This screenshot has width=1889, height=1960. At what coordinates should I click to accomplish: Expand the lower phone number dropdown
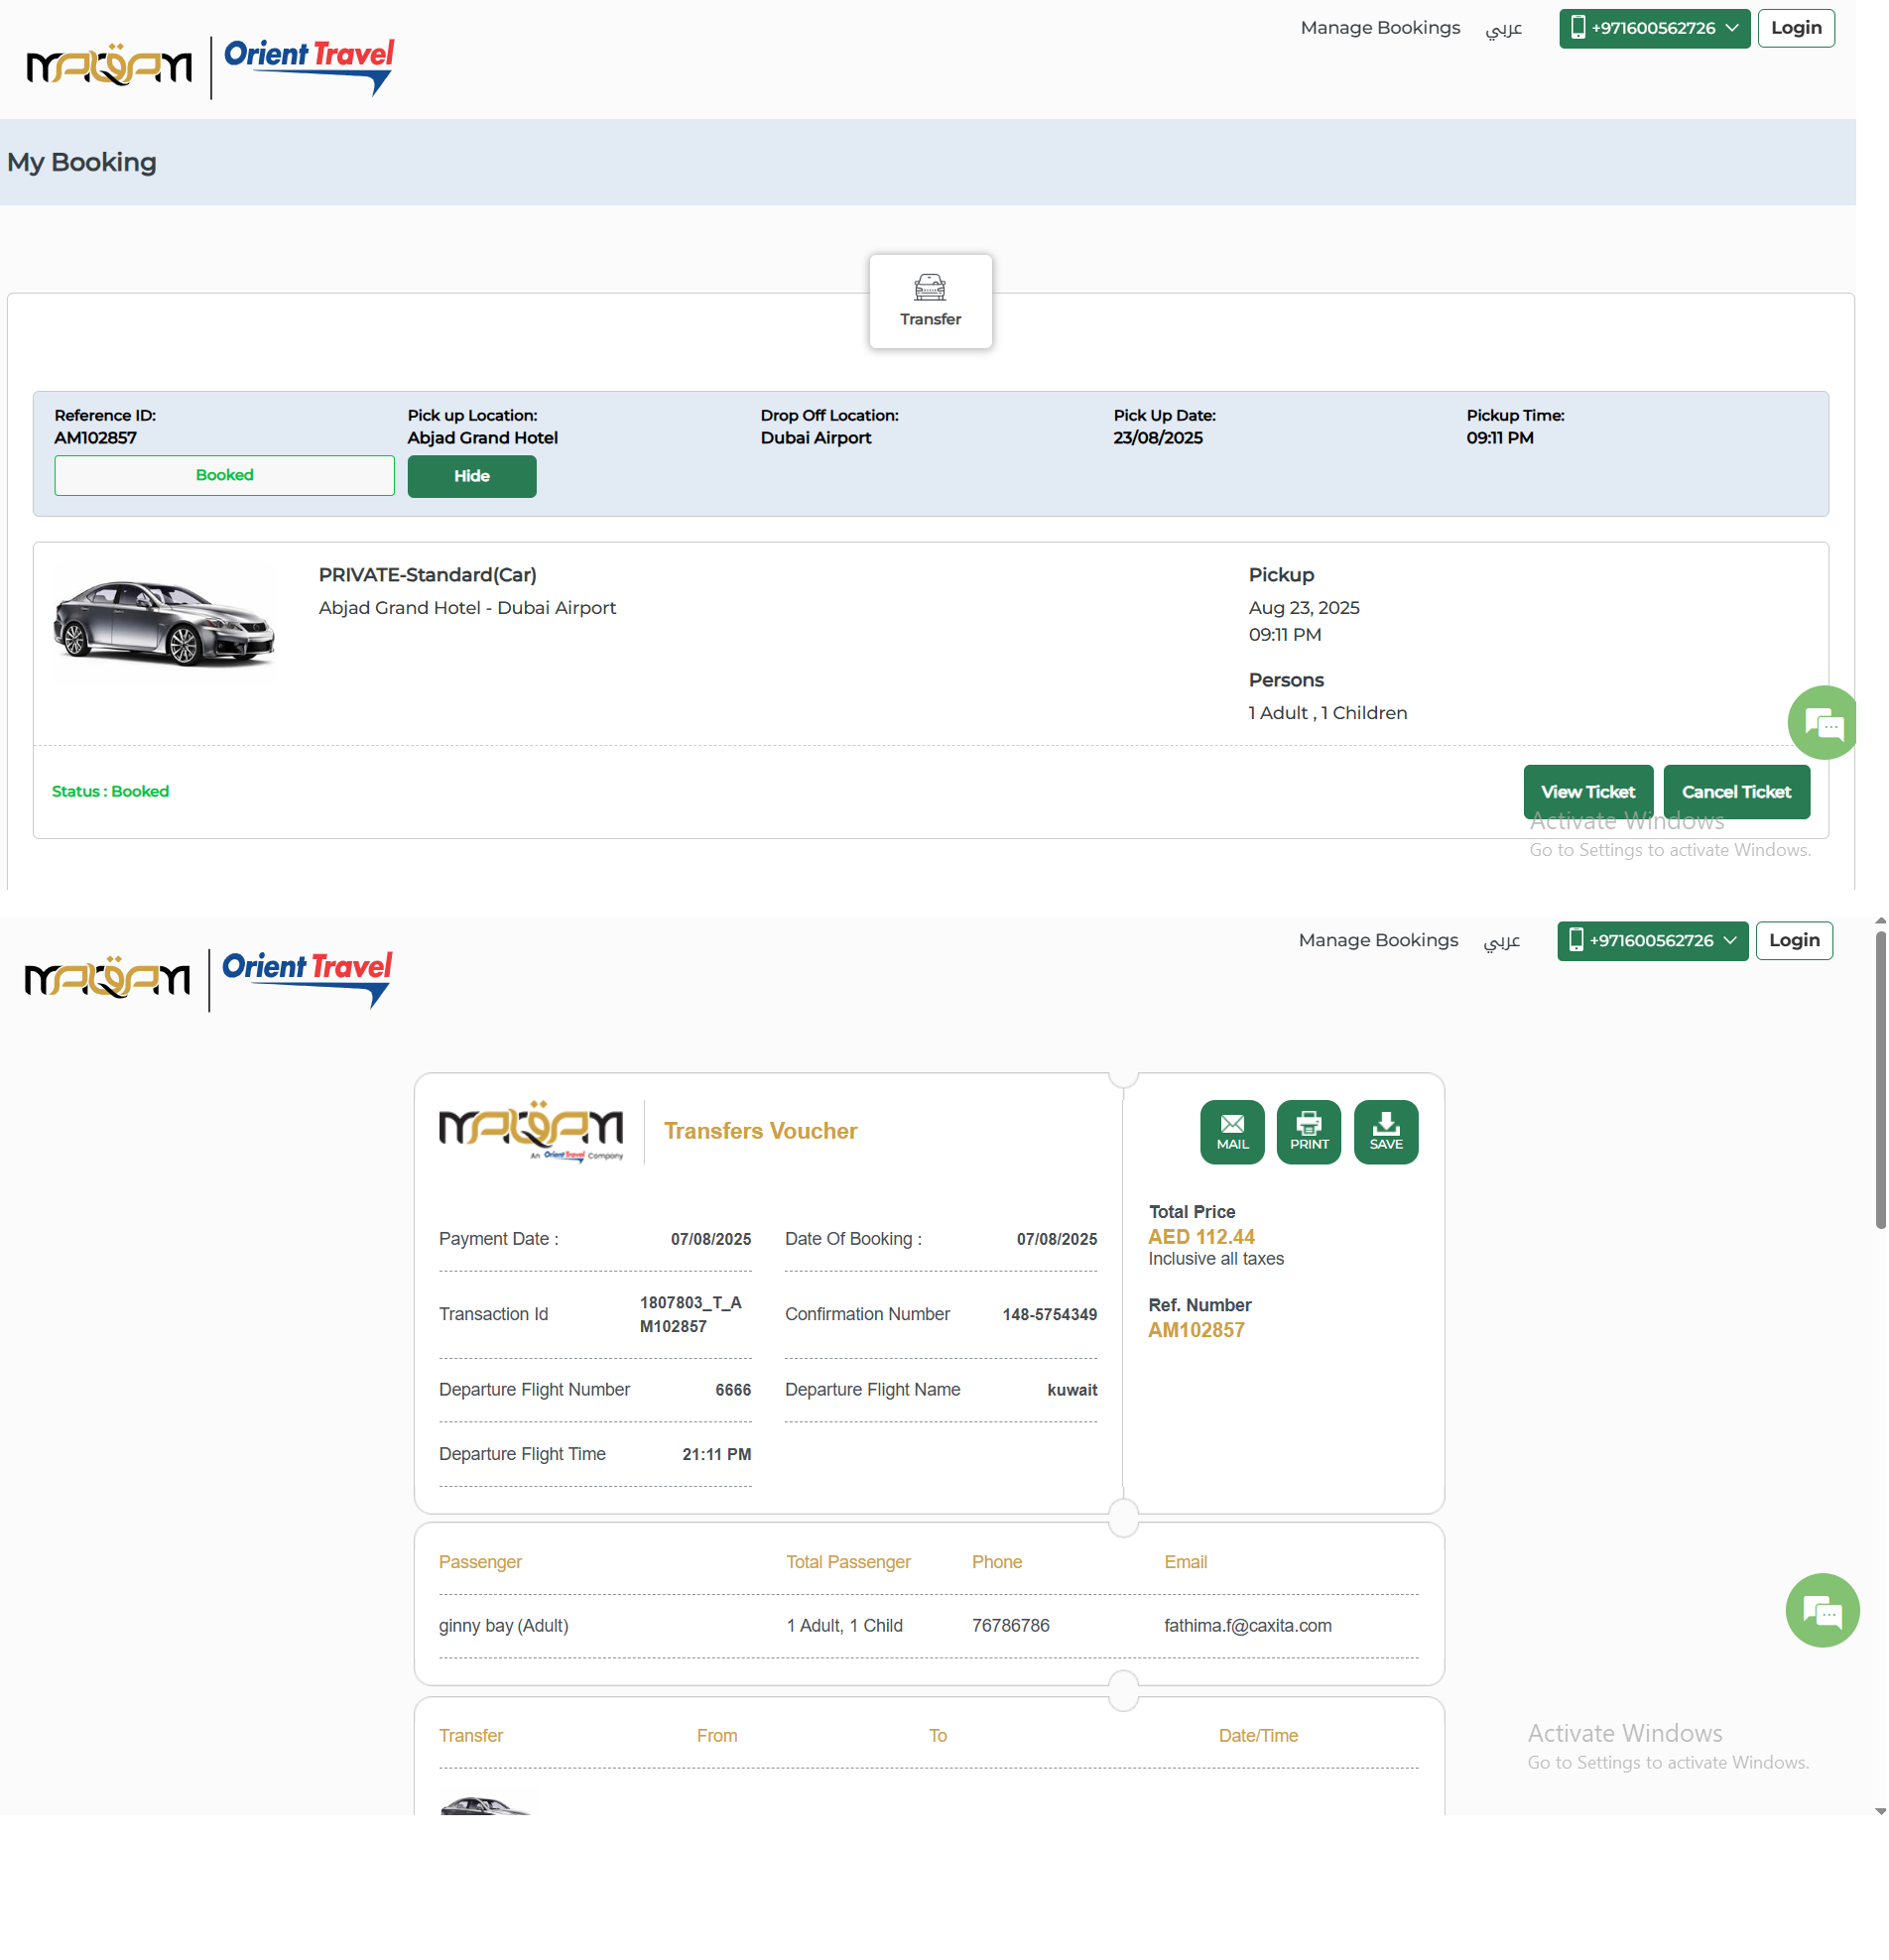pos(1651,940)
